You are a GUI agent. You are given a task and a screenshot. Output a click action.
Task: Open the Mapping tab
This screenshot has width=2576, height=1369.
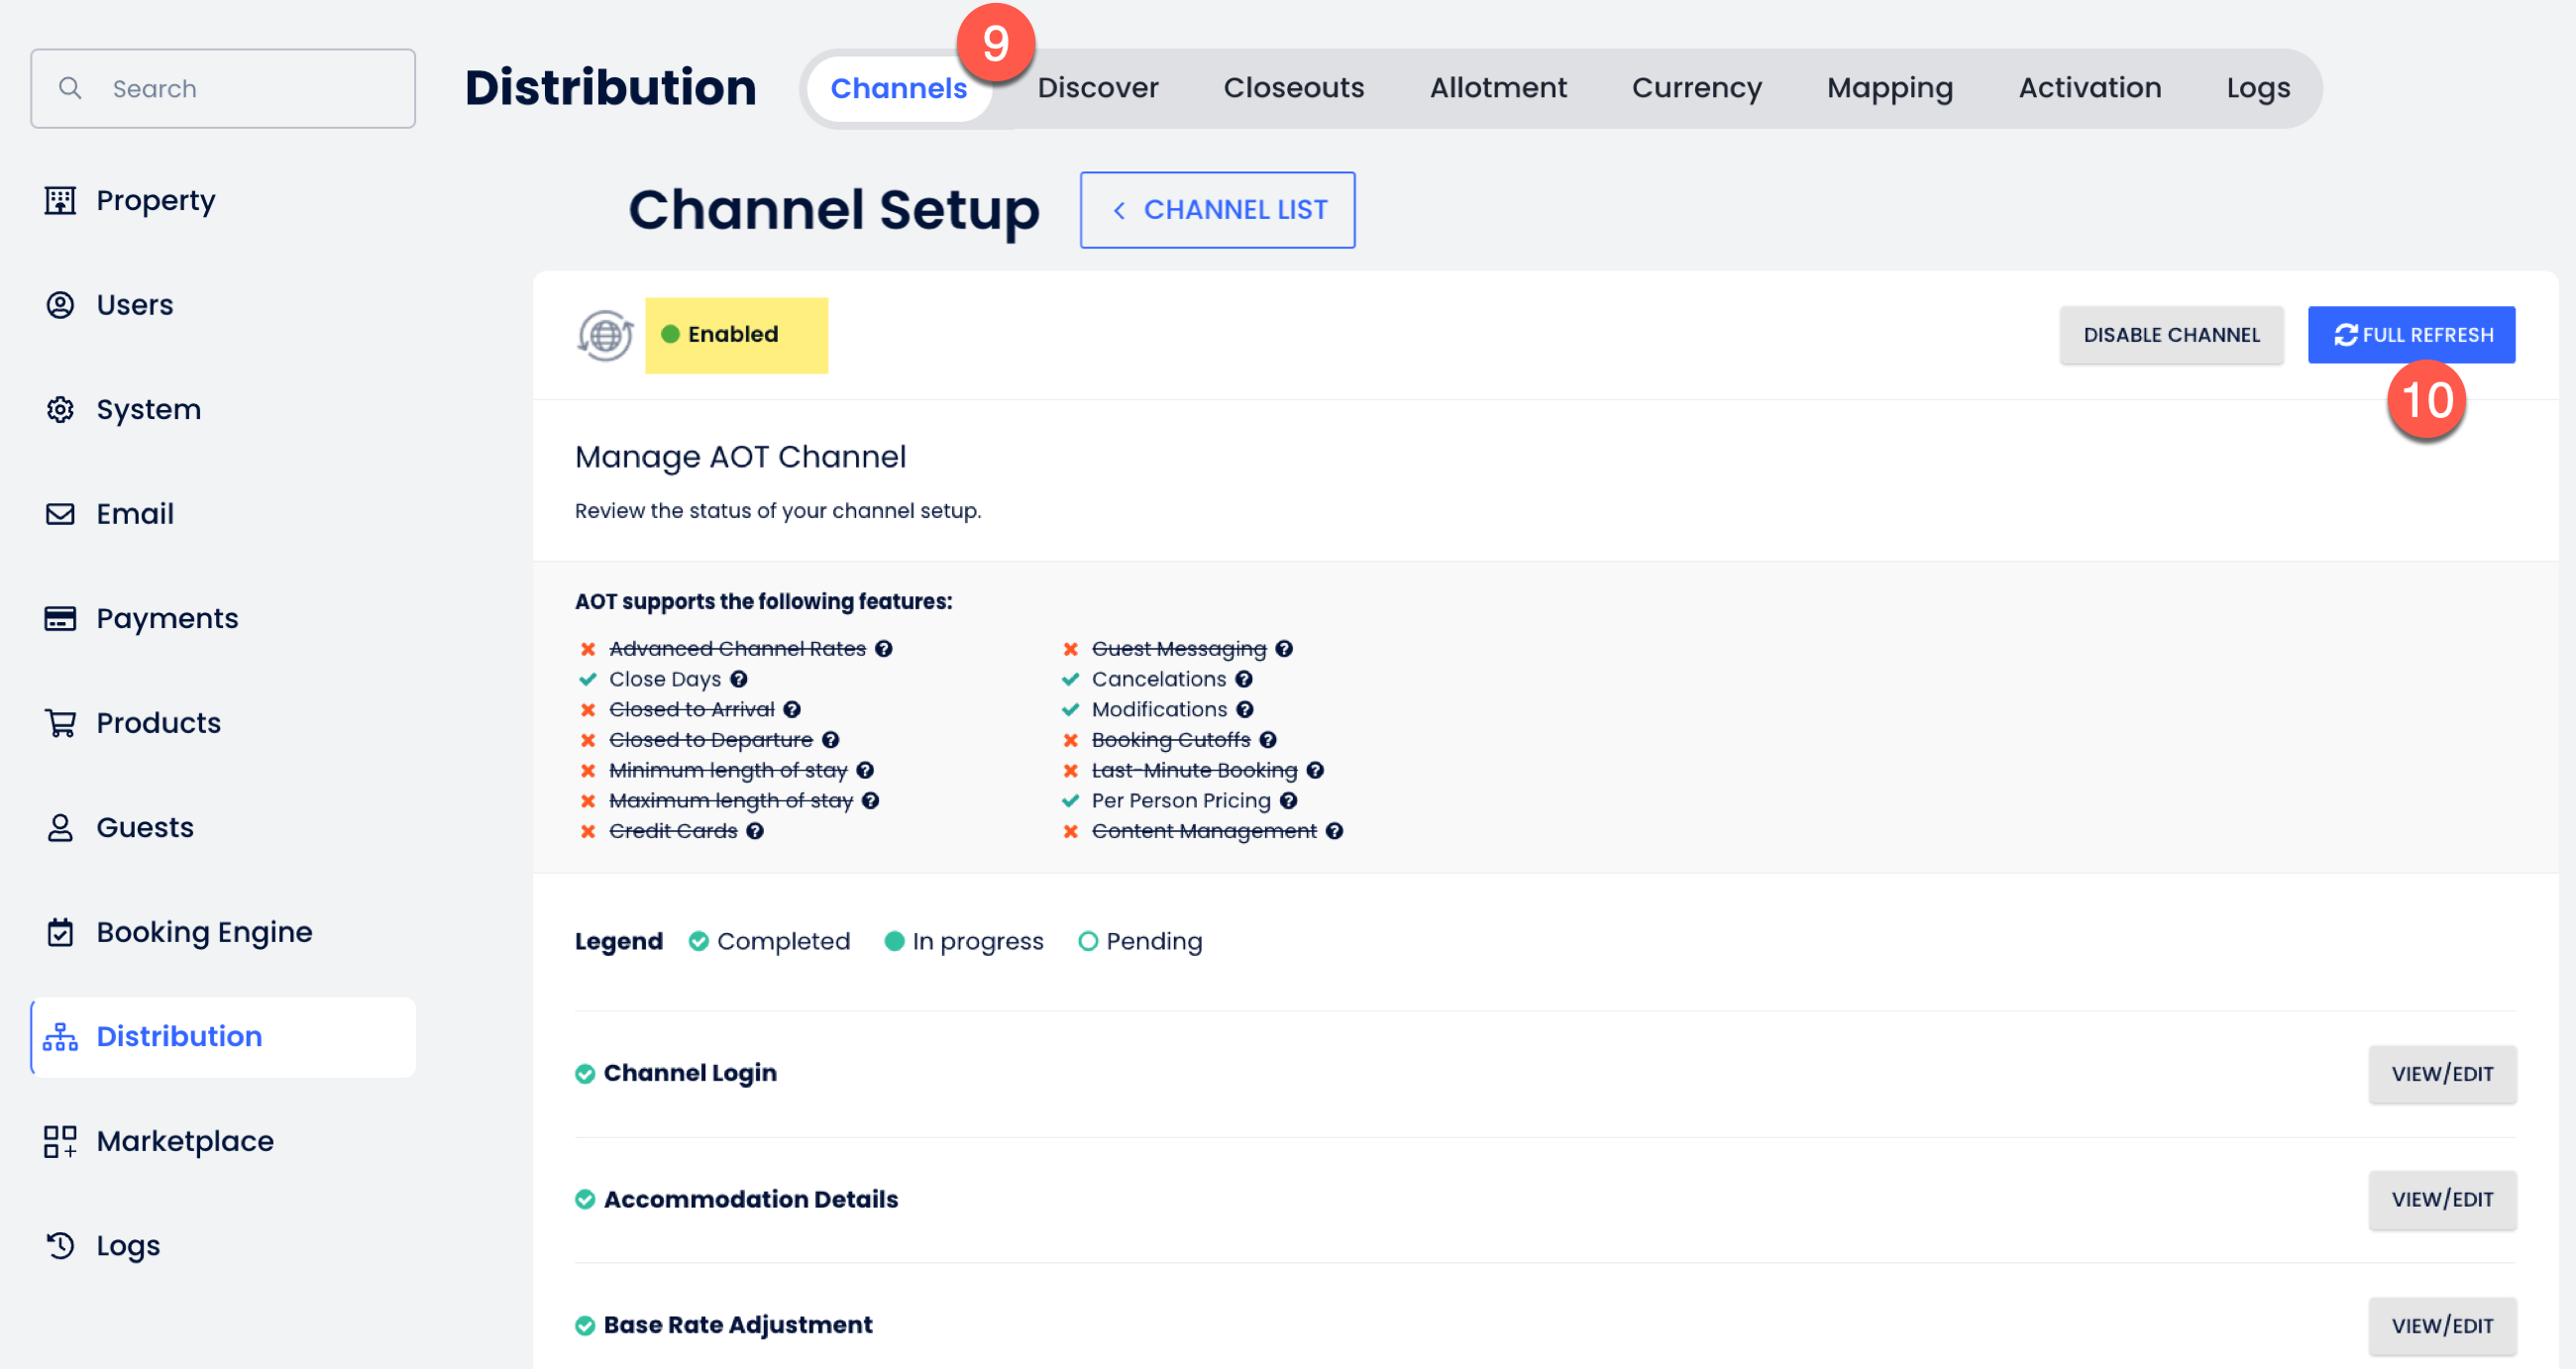(1889, 88)
